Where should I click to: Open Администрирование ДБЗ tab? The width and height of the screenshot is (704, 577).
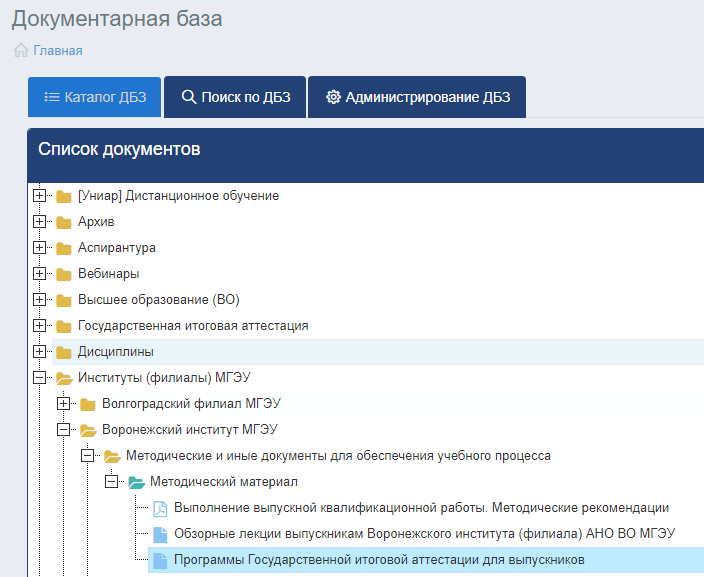pyautogui.click(x=417, y=97)
